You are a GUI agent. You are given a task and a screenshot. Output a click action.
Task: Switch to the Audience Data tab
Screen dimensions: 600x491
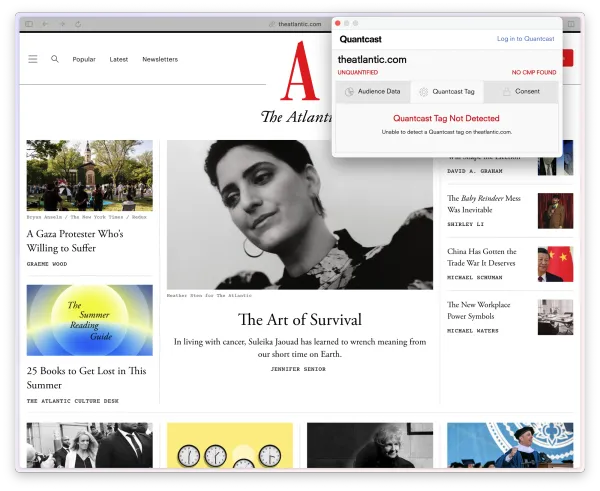(373, 91)
